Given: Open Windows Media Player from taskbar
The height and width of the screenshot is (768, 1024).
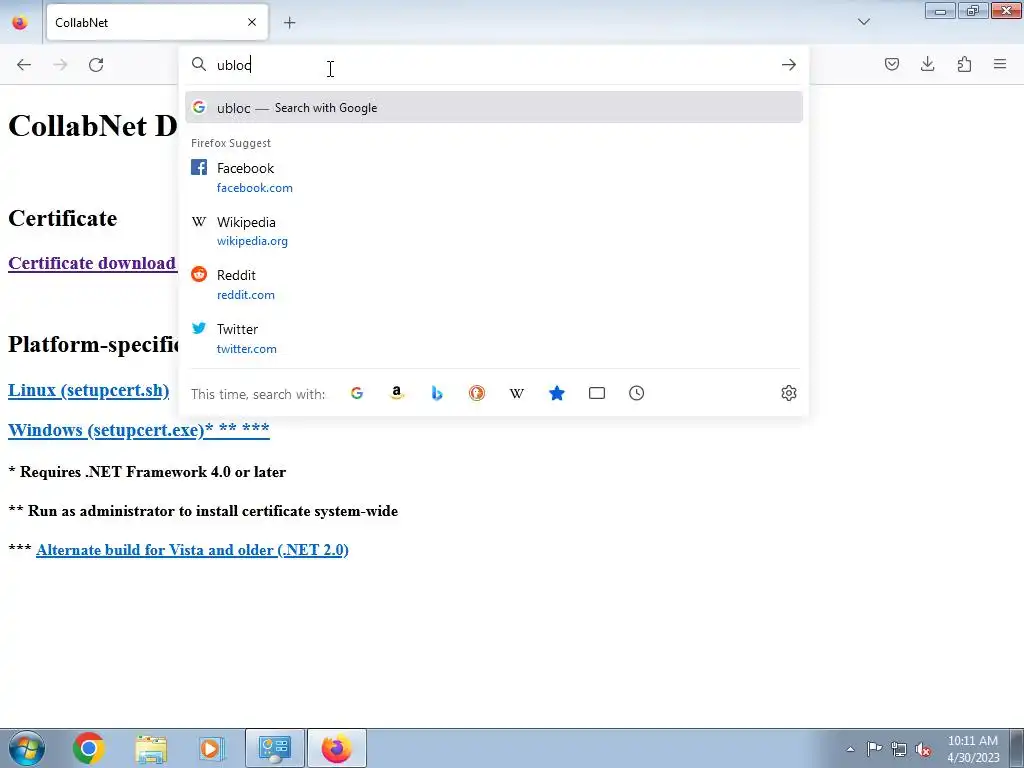Looking at the screenshot, I should coord(212,748).
